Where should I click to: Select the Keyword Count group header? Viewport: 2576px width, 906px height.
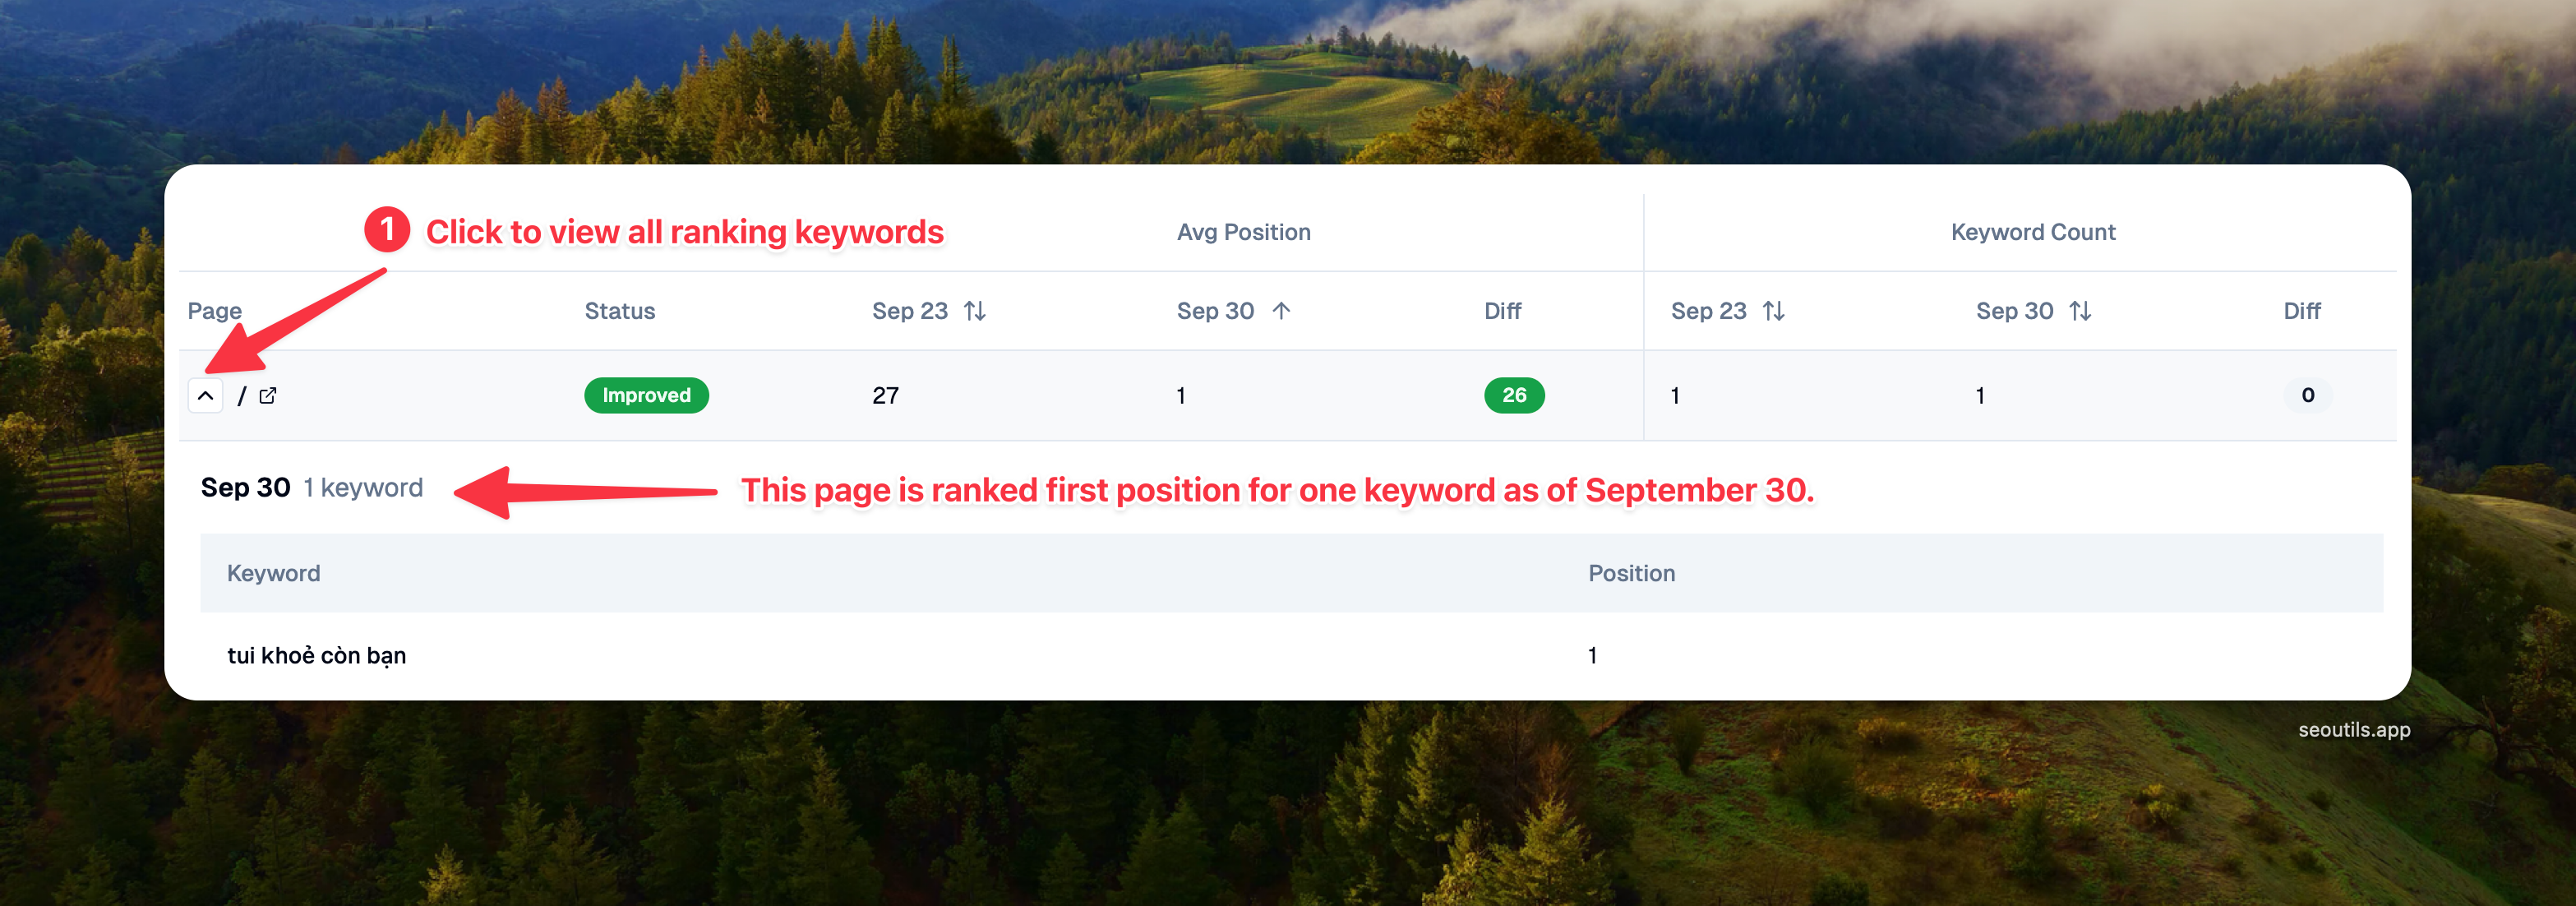pyautogui.click(x=2033, y=232)
